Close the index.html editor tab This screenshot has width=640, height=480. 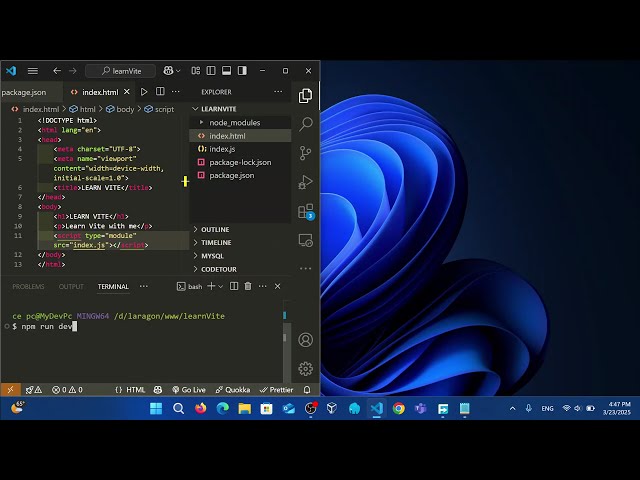[127, 92]
